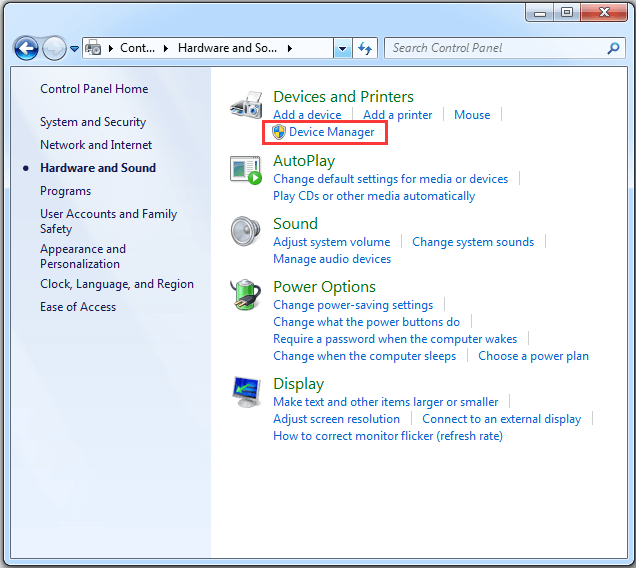
Task: Click Add a device link
Action: [x=307, y=115]
